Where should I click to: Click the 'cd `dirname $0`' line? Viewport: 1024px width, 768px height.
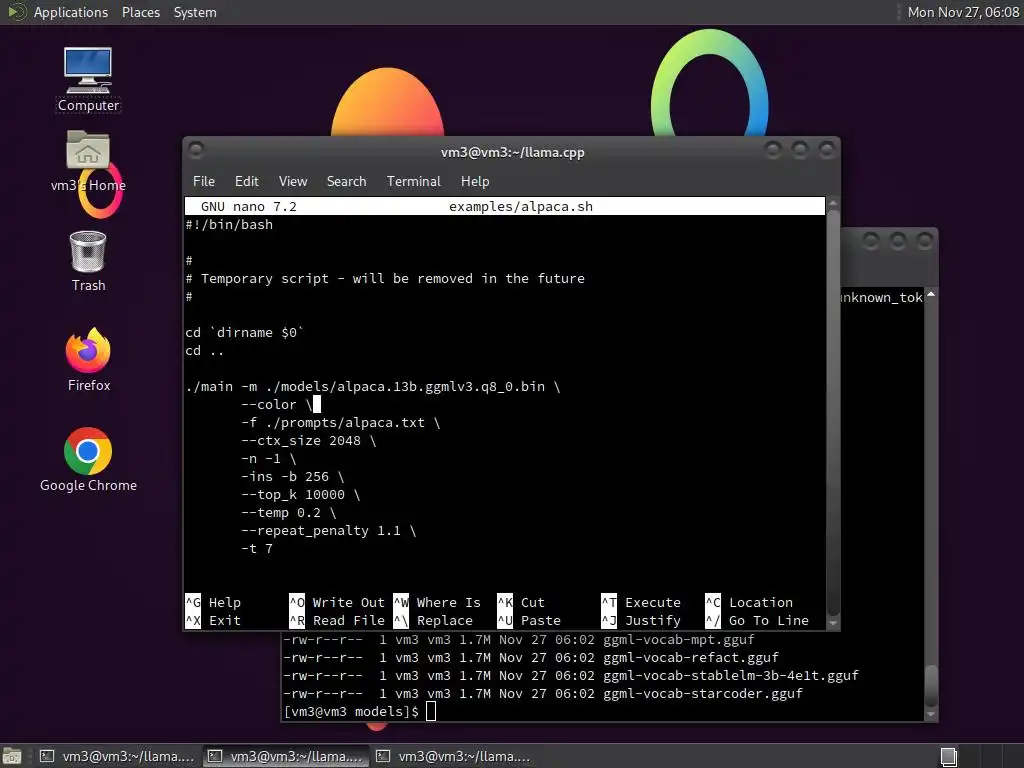[245, 332]
